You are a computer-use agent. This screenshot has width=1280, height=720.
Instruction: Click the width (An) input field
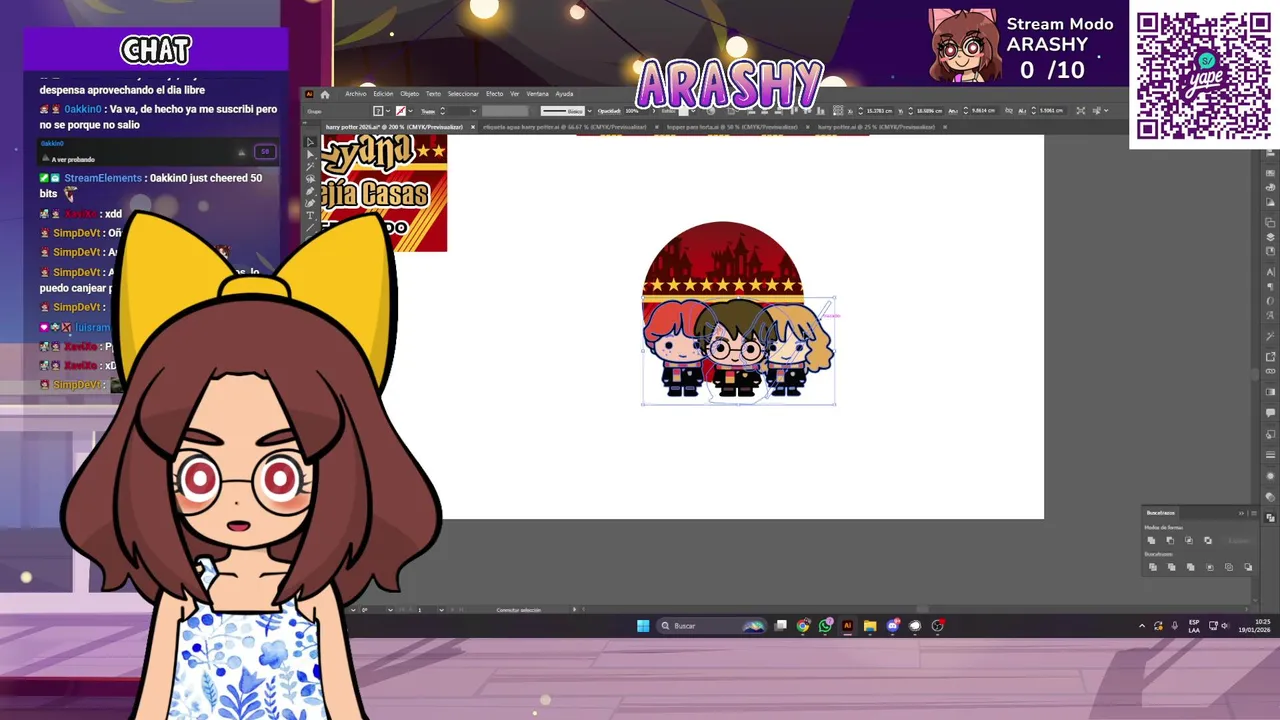tap(983, 110)
